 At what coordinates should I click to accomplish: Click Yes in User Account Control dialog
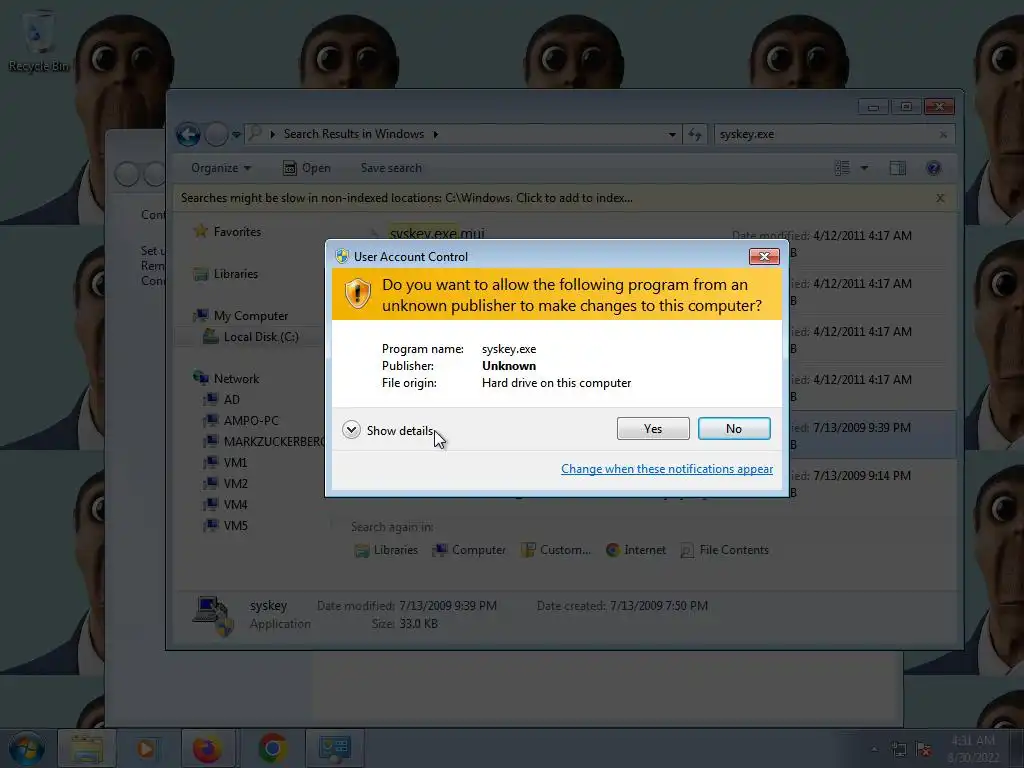point(652,428)
